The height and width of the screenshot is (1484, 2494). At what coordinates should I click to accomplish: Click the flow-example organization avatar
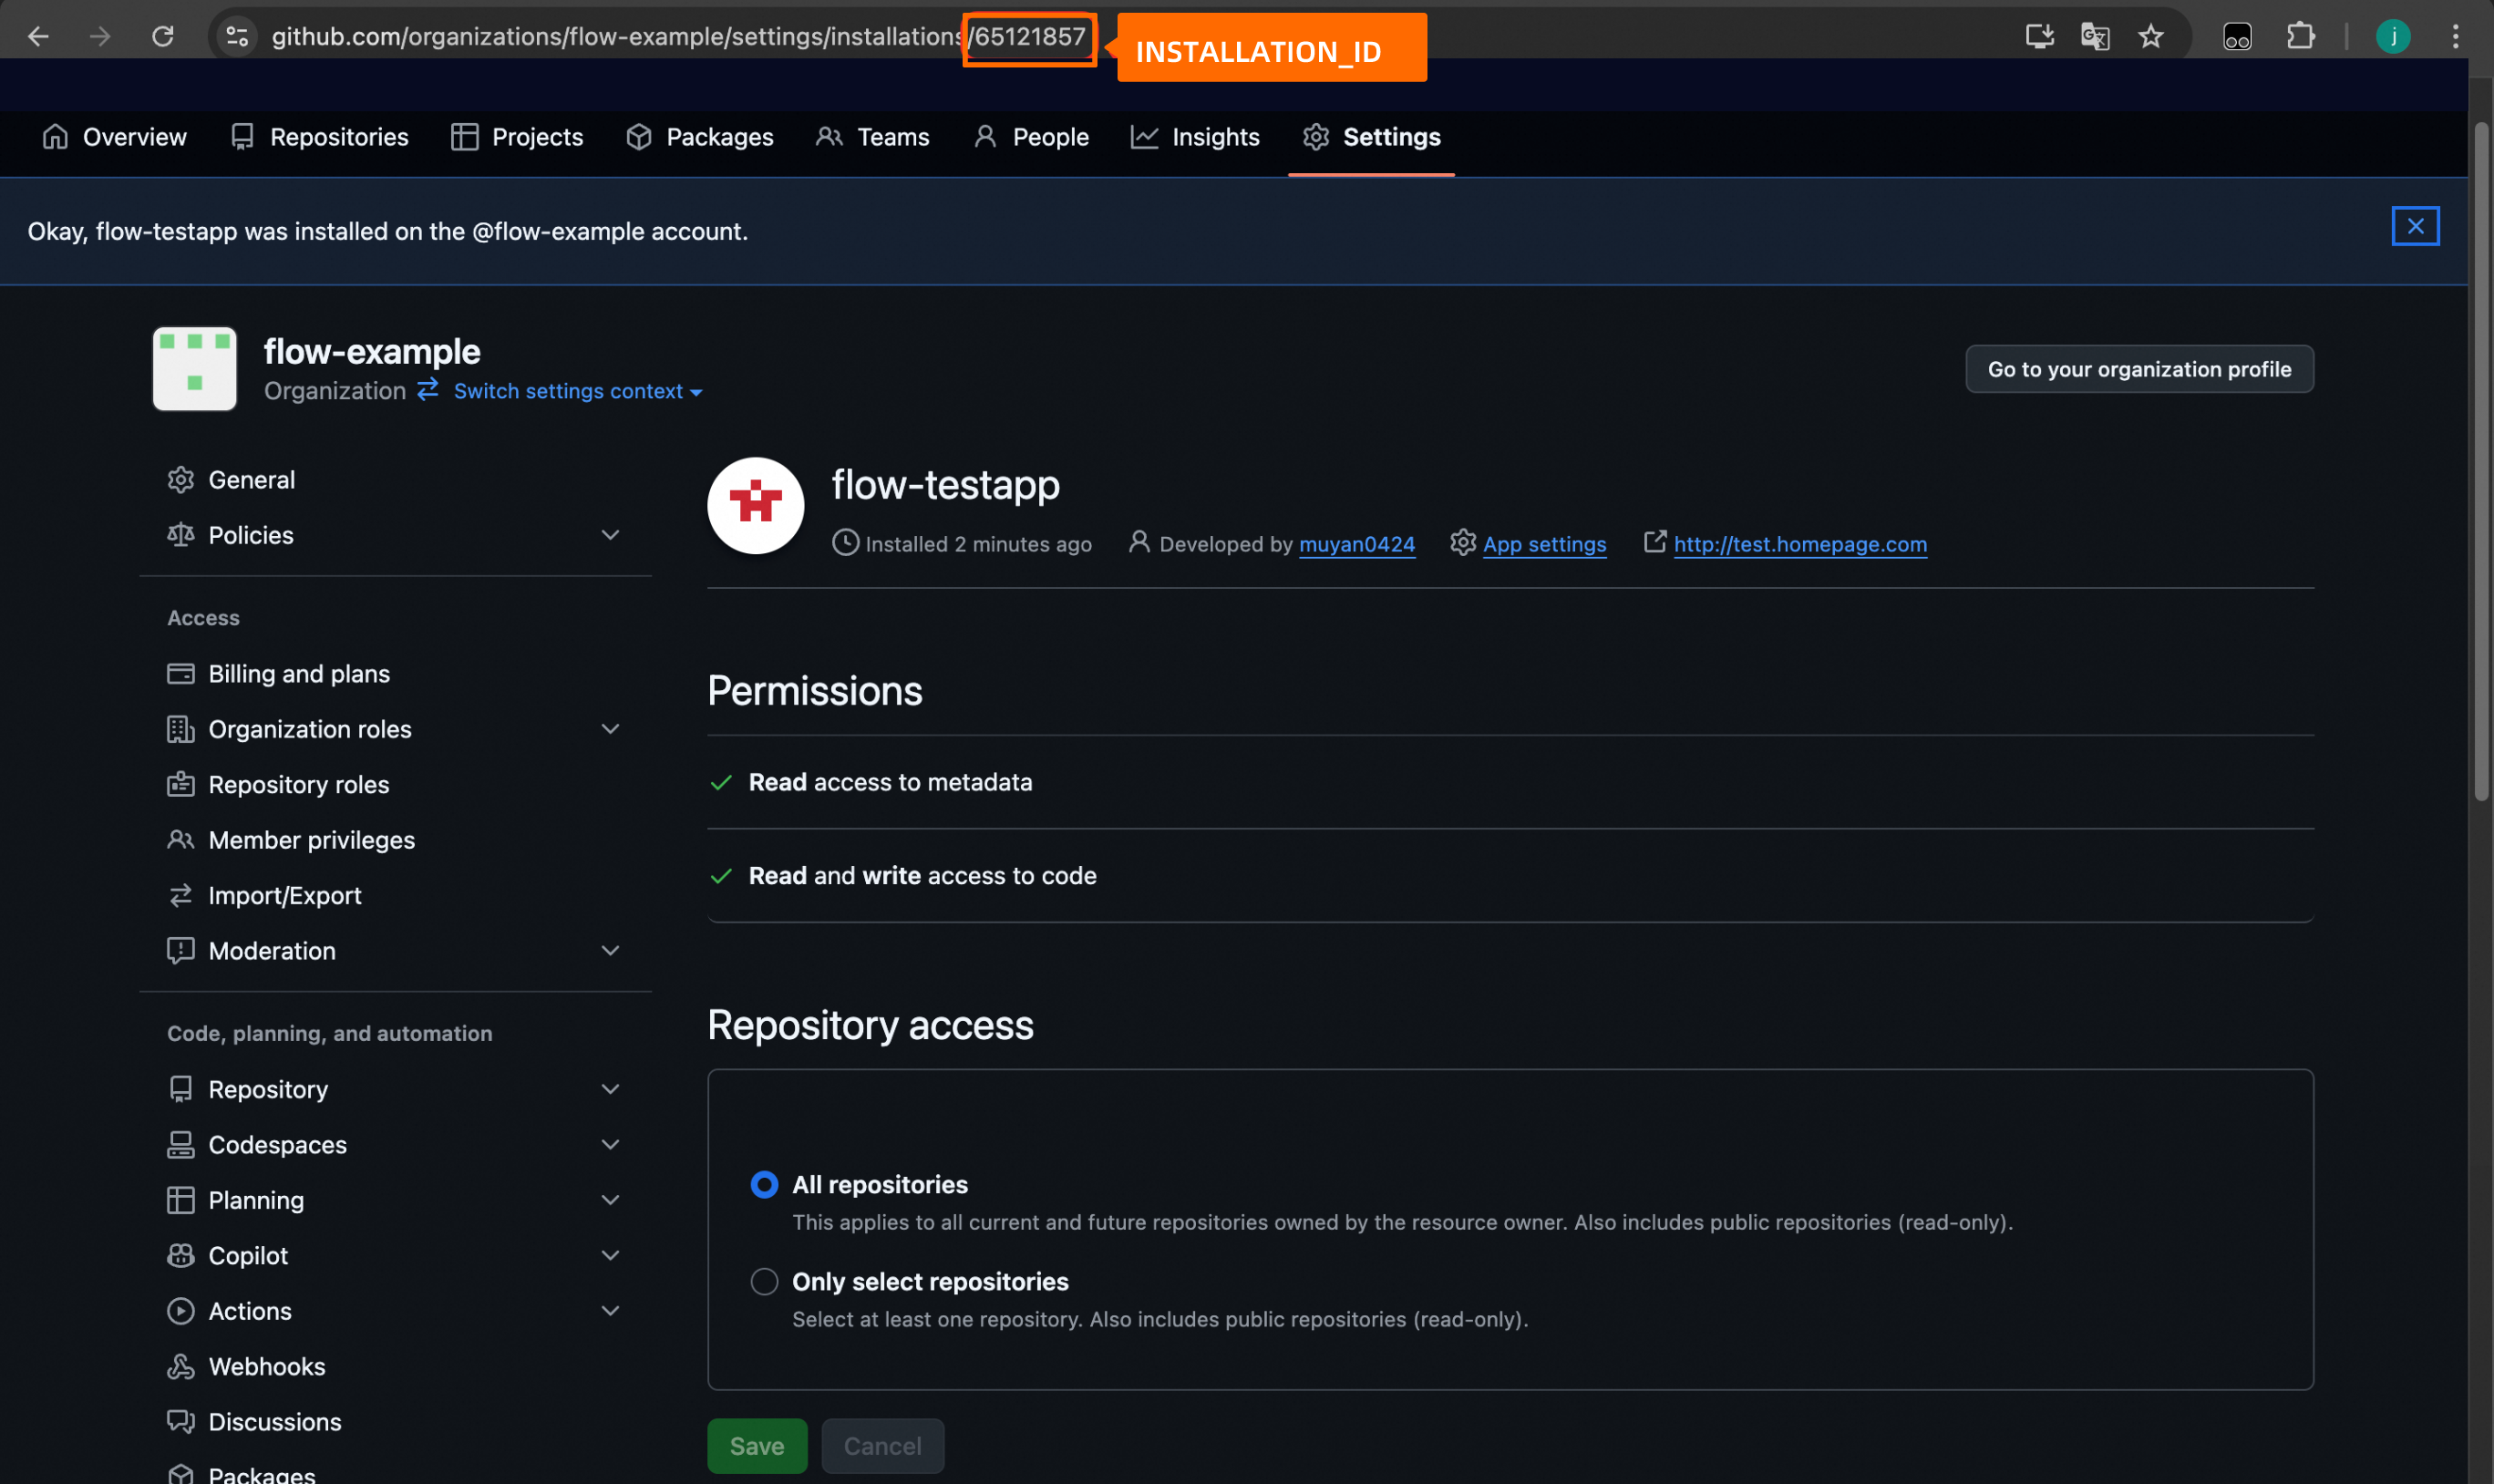click(x=195, y=368)
